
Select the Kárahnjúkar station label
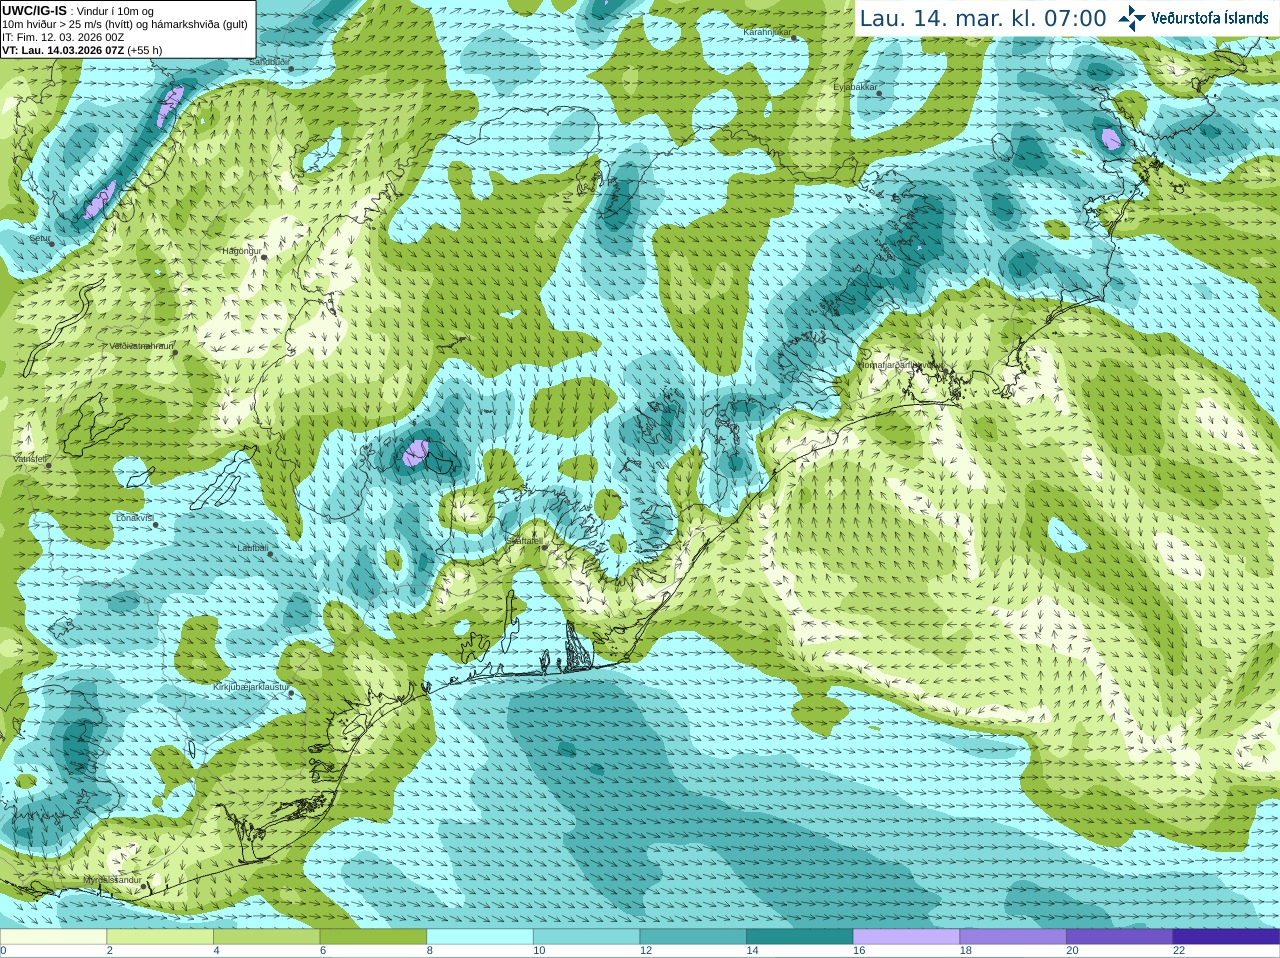(767, 32)
